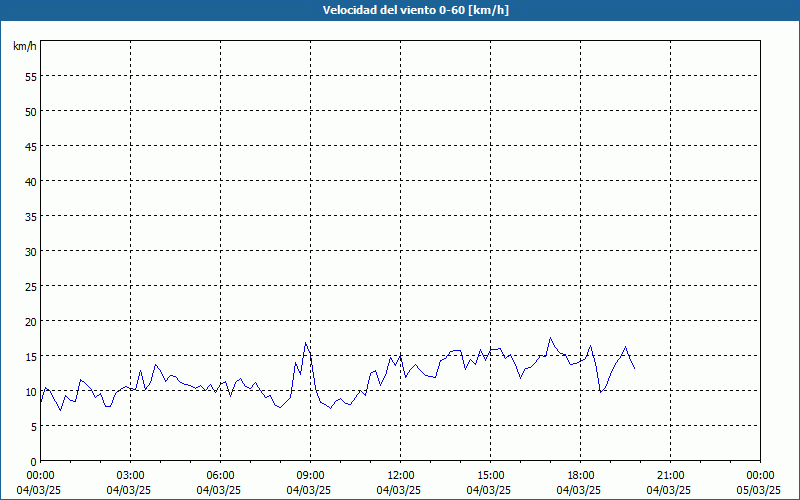The height and width of the screenshot is (500, 800).
Task: Select the "04/03/25" date under 12:00
Action: pyautogui.click(x=398, y=490)
